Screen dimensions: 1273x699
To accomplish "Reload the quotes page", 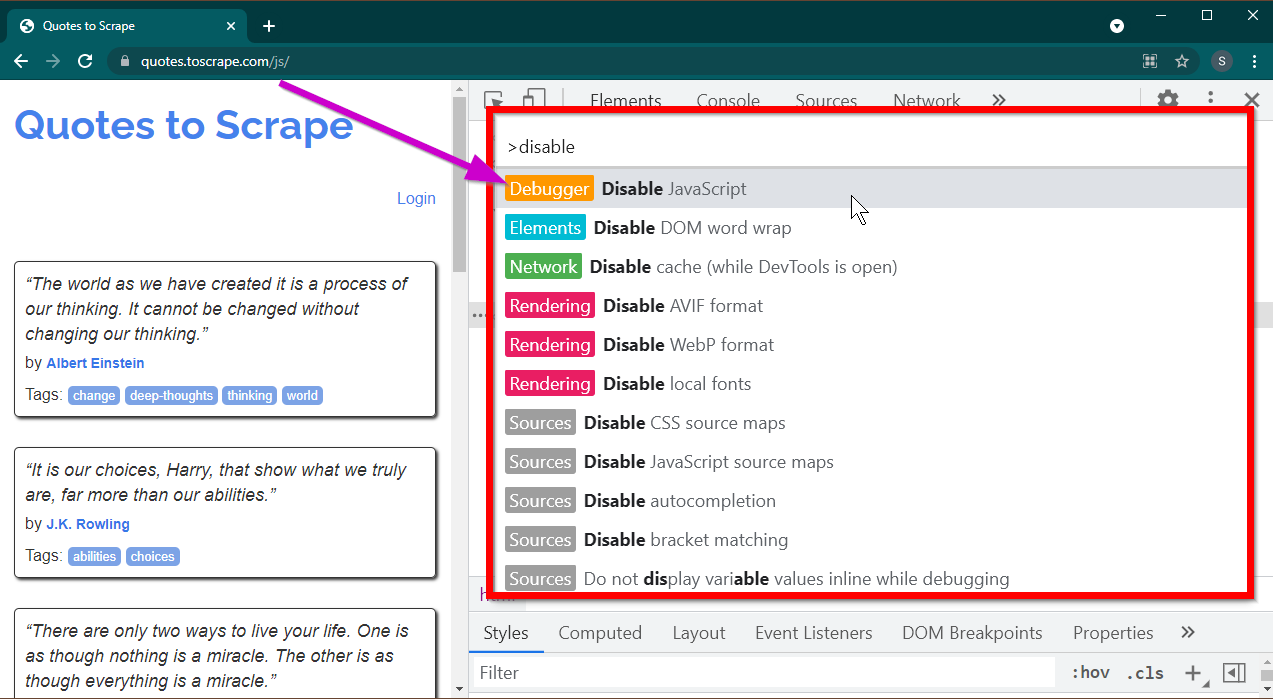I will 85,61.
